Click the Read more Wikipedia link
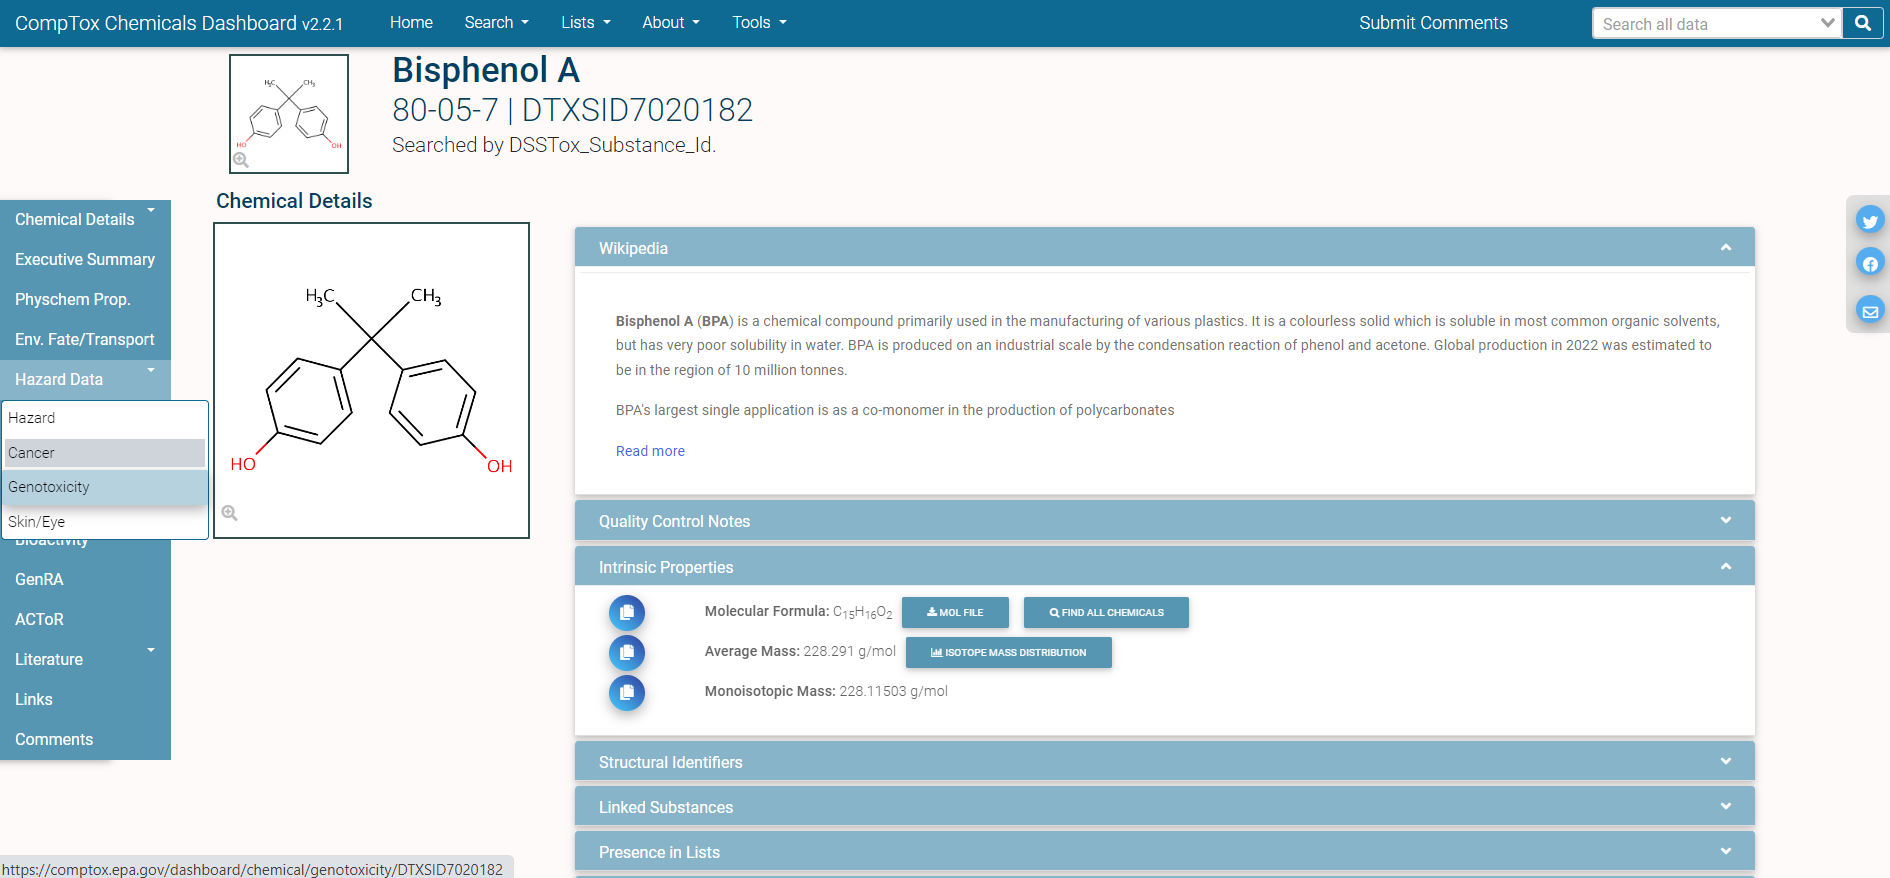The width and height of the screenshot is (1890, 878). coord(650,451)
